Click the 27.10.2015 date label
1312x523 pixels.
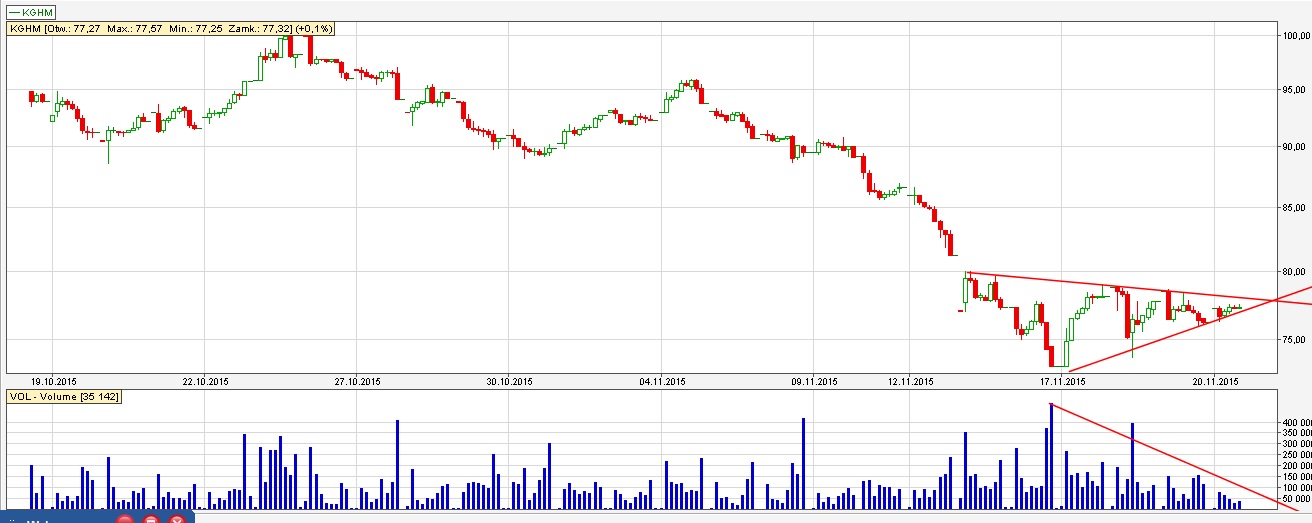(x=357, y=381)
